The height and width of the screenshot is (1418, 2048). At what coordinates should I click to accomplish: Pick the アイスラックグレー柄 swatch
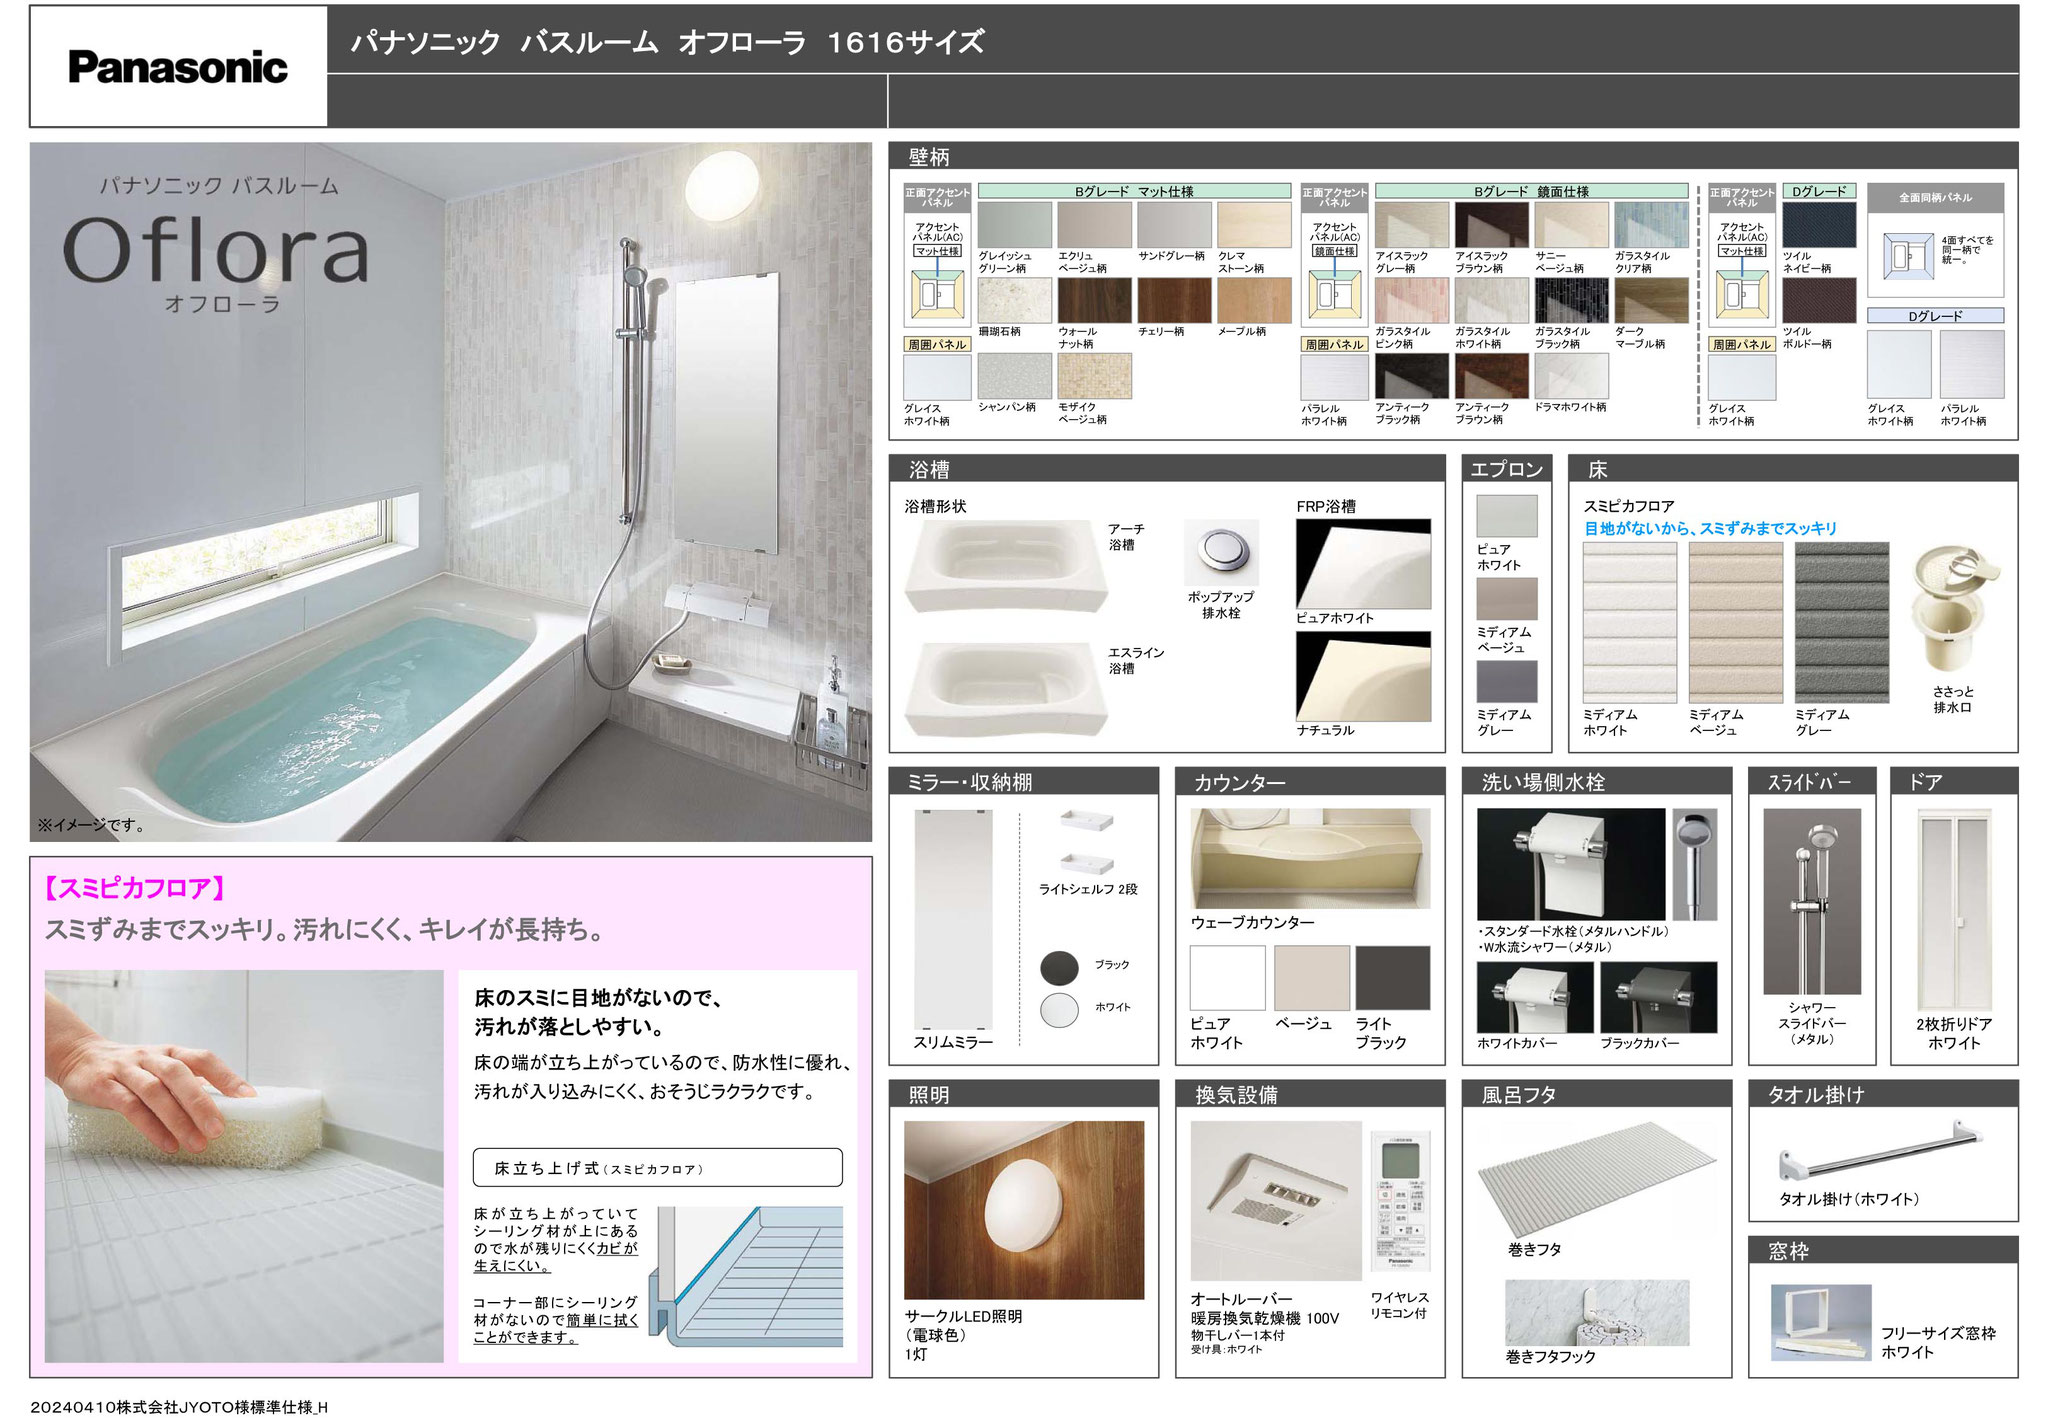1411,225
